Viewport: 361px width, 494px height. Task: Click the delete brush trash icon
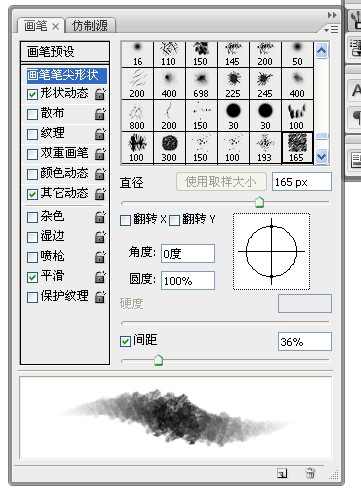[310, 473]
